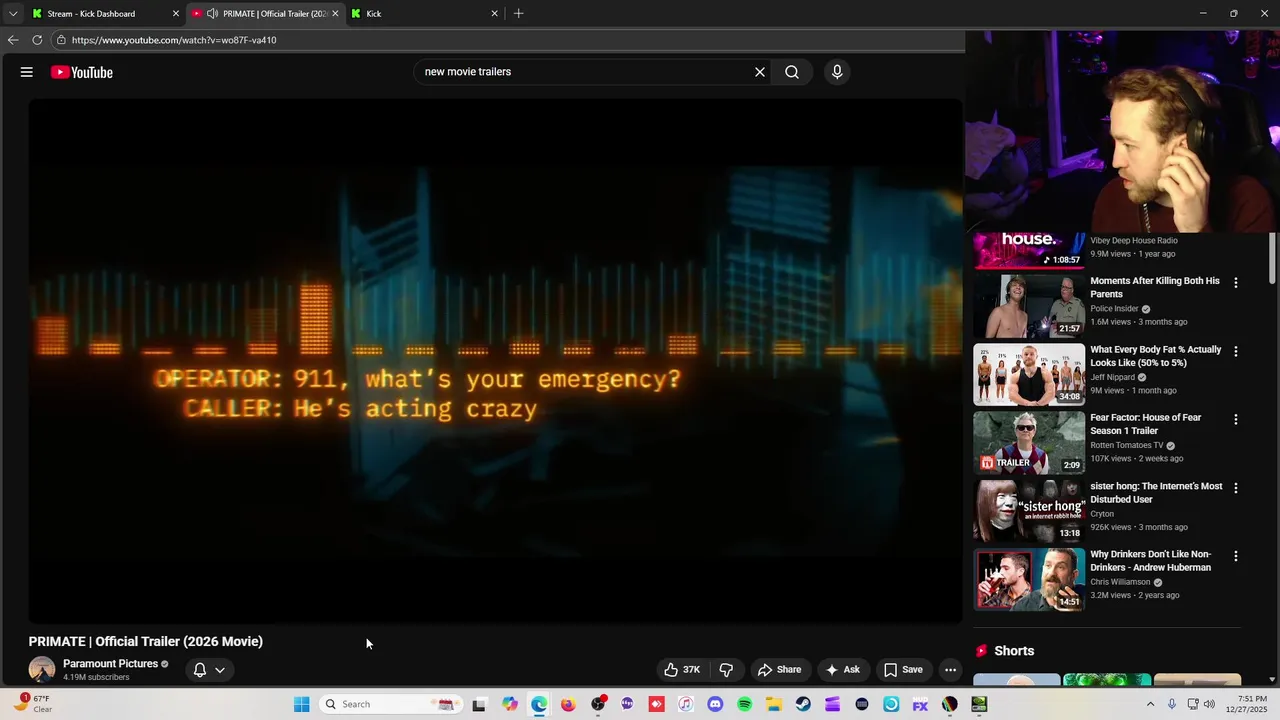Open the sister hong video title
This screenshot has height=720, width=1280.
[x=1156, y=493]
